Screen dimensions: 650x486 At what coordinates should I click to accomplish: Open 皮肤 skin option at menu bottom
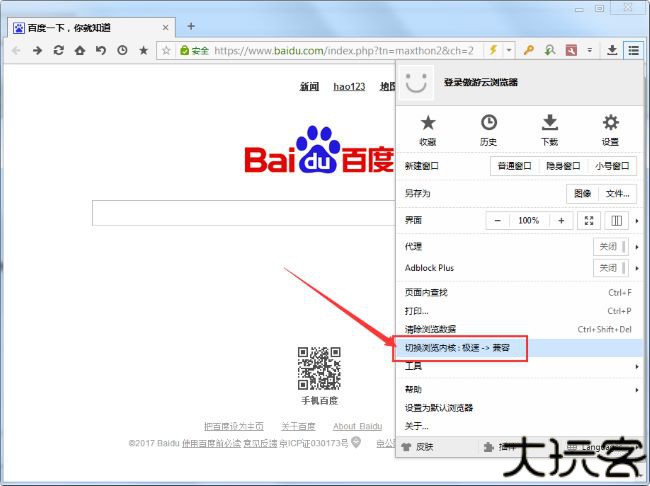[x=418, y=447]
